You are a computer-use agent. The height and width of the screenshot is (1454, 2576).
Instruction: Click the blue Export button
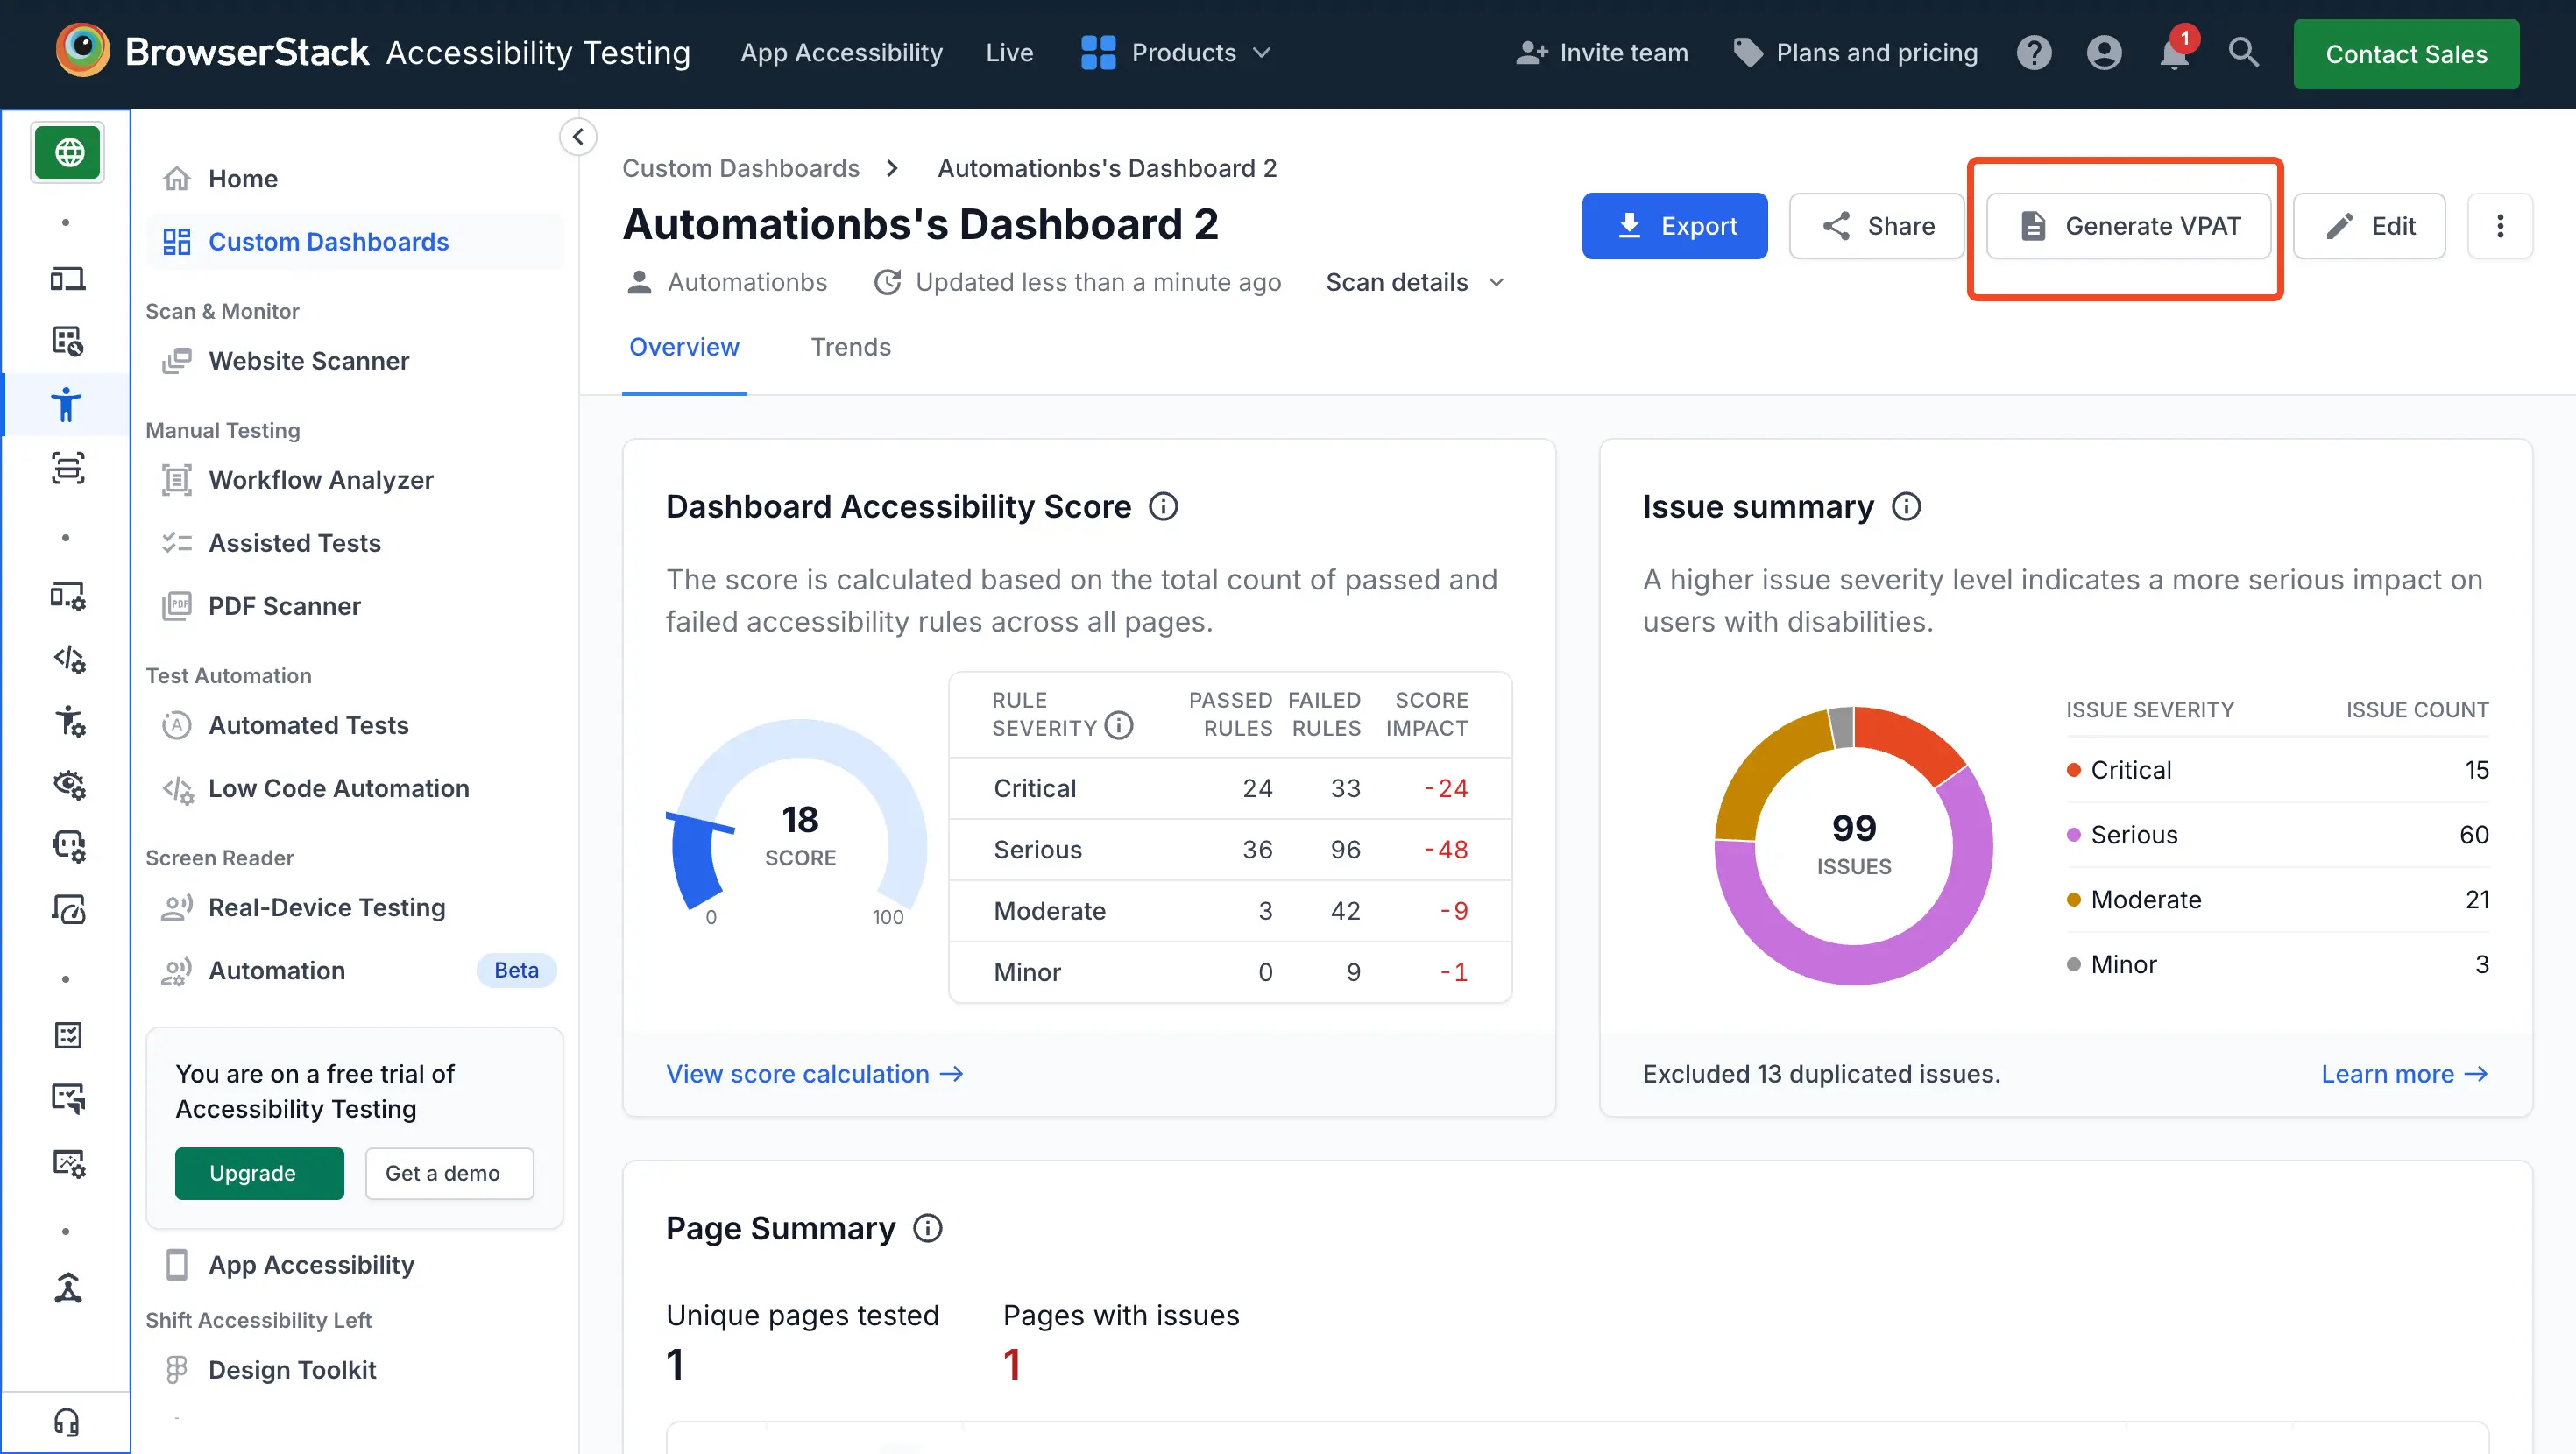coord(1674,226)
